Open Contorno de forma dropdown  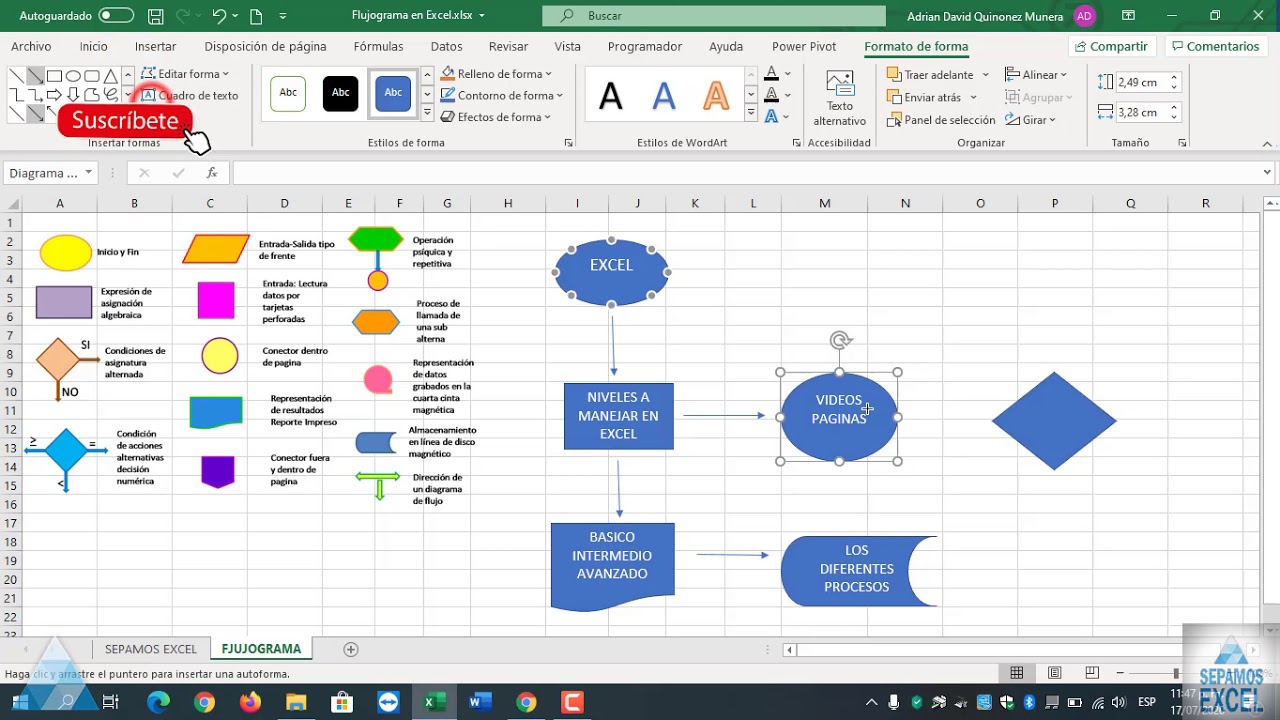tap(502, 96)
